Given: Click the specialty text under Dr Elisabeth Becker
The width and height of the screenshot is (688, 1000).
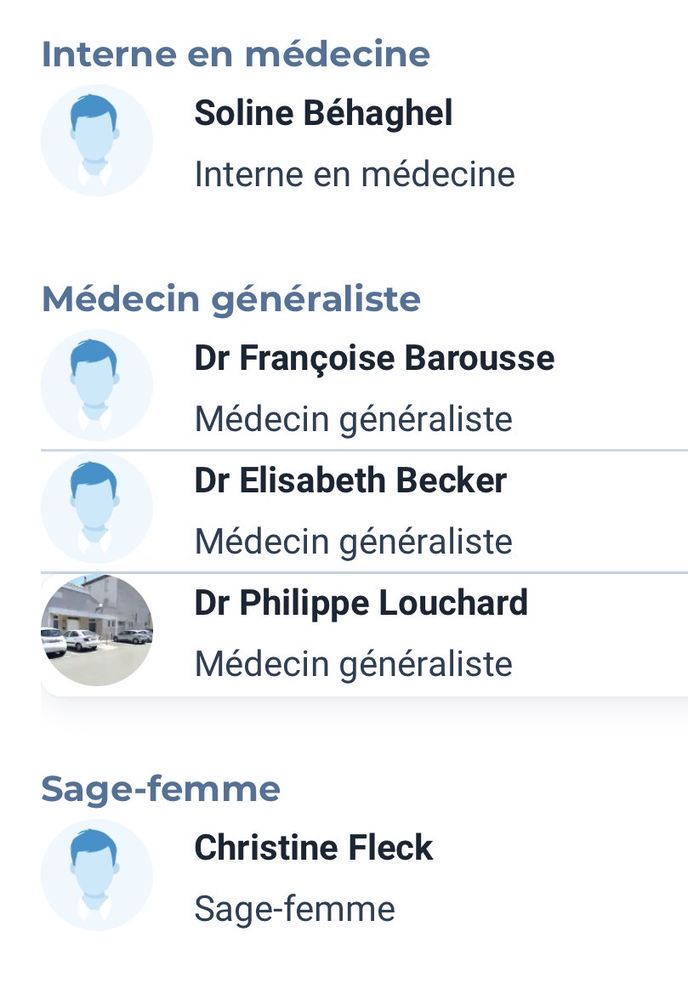Looking at the screenshot, I should pyautogui.click(x=353, y=541).
